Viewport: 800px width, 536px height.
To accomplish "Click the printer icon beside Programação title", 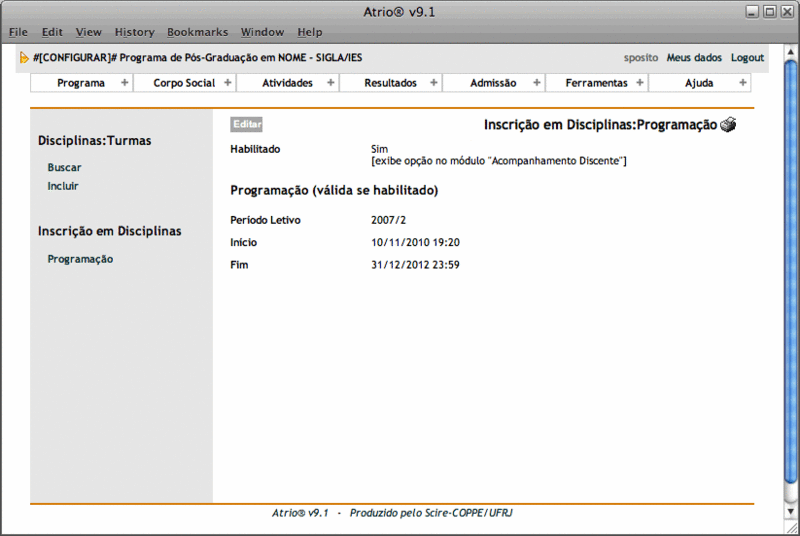I will (x=728, y=125).
